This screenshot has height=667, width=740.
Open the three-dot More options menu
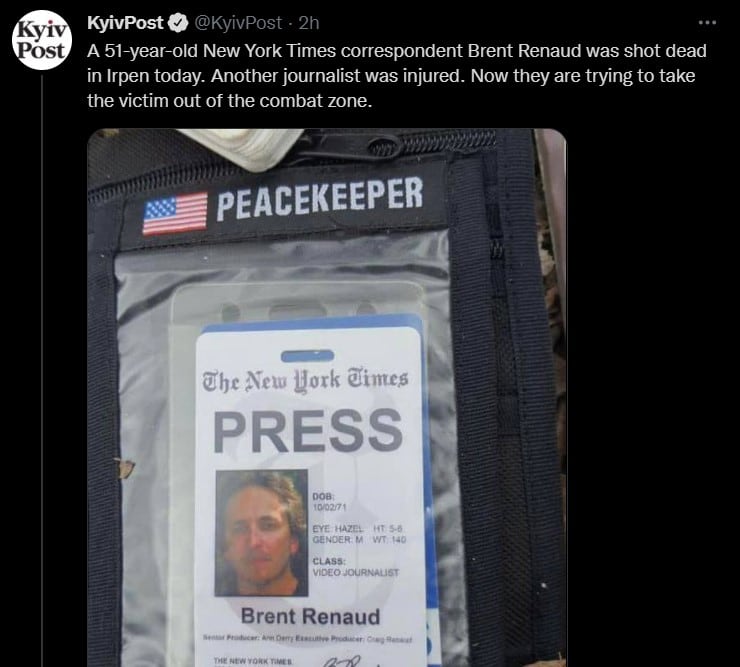click(707, 23)
